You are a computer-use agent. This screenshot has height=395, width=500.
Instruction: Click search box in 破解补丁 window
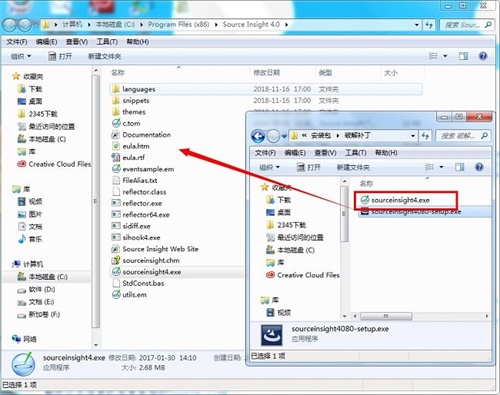click(464, 136)
